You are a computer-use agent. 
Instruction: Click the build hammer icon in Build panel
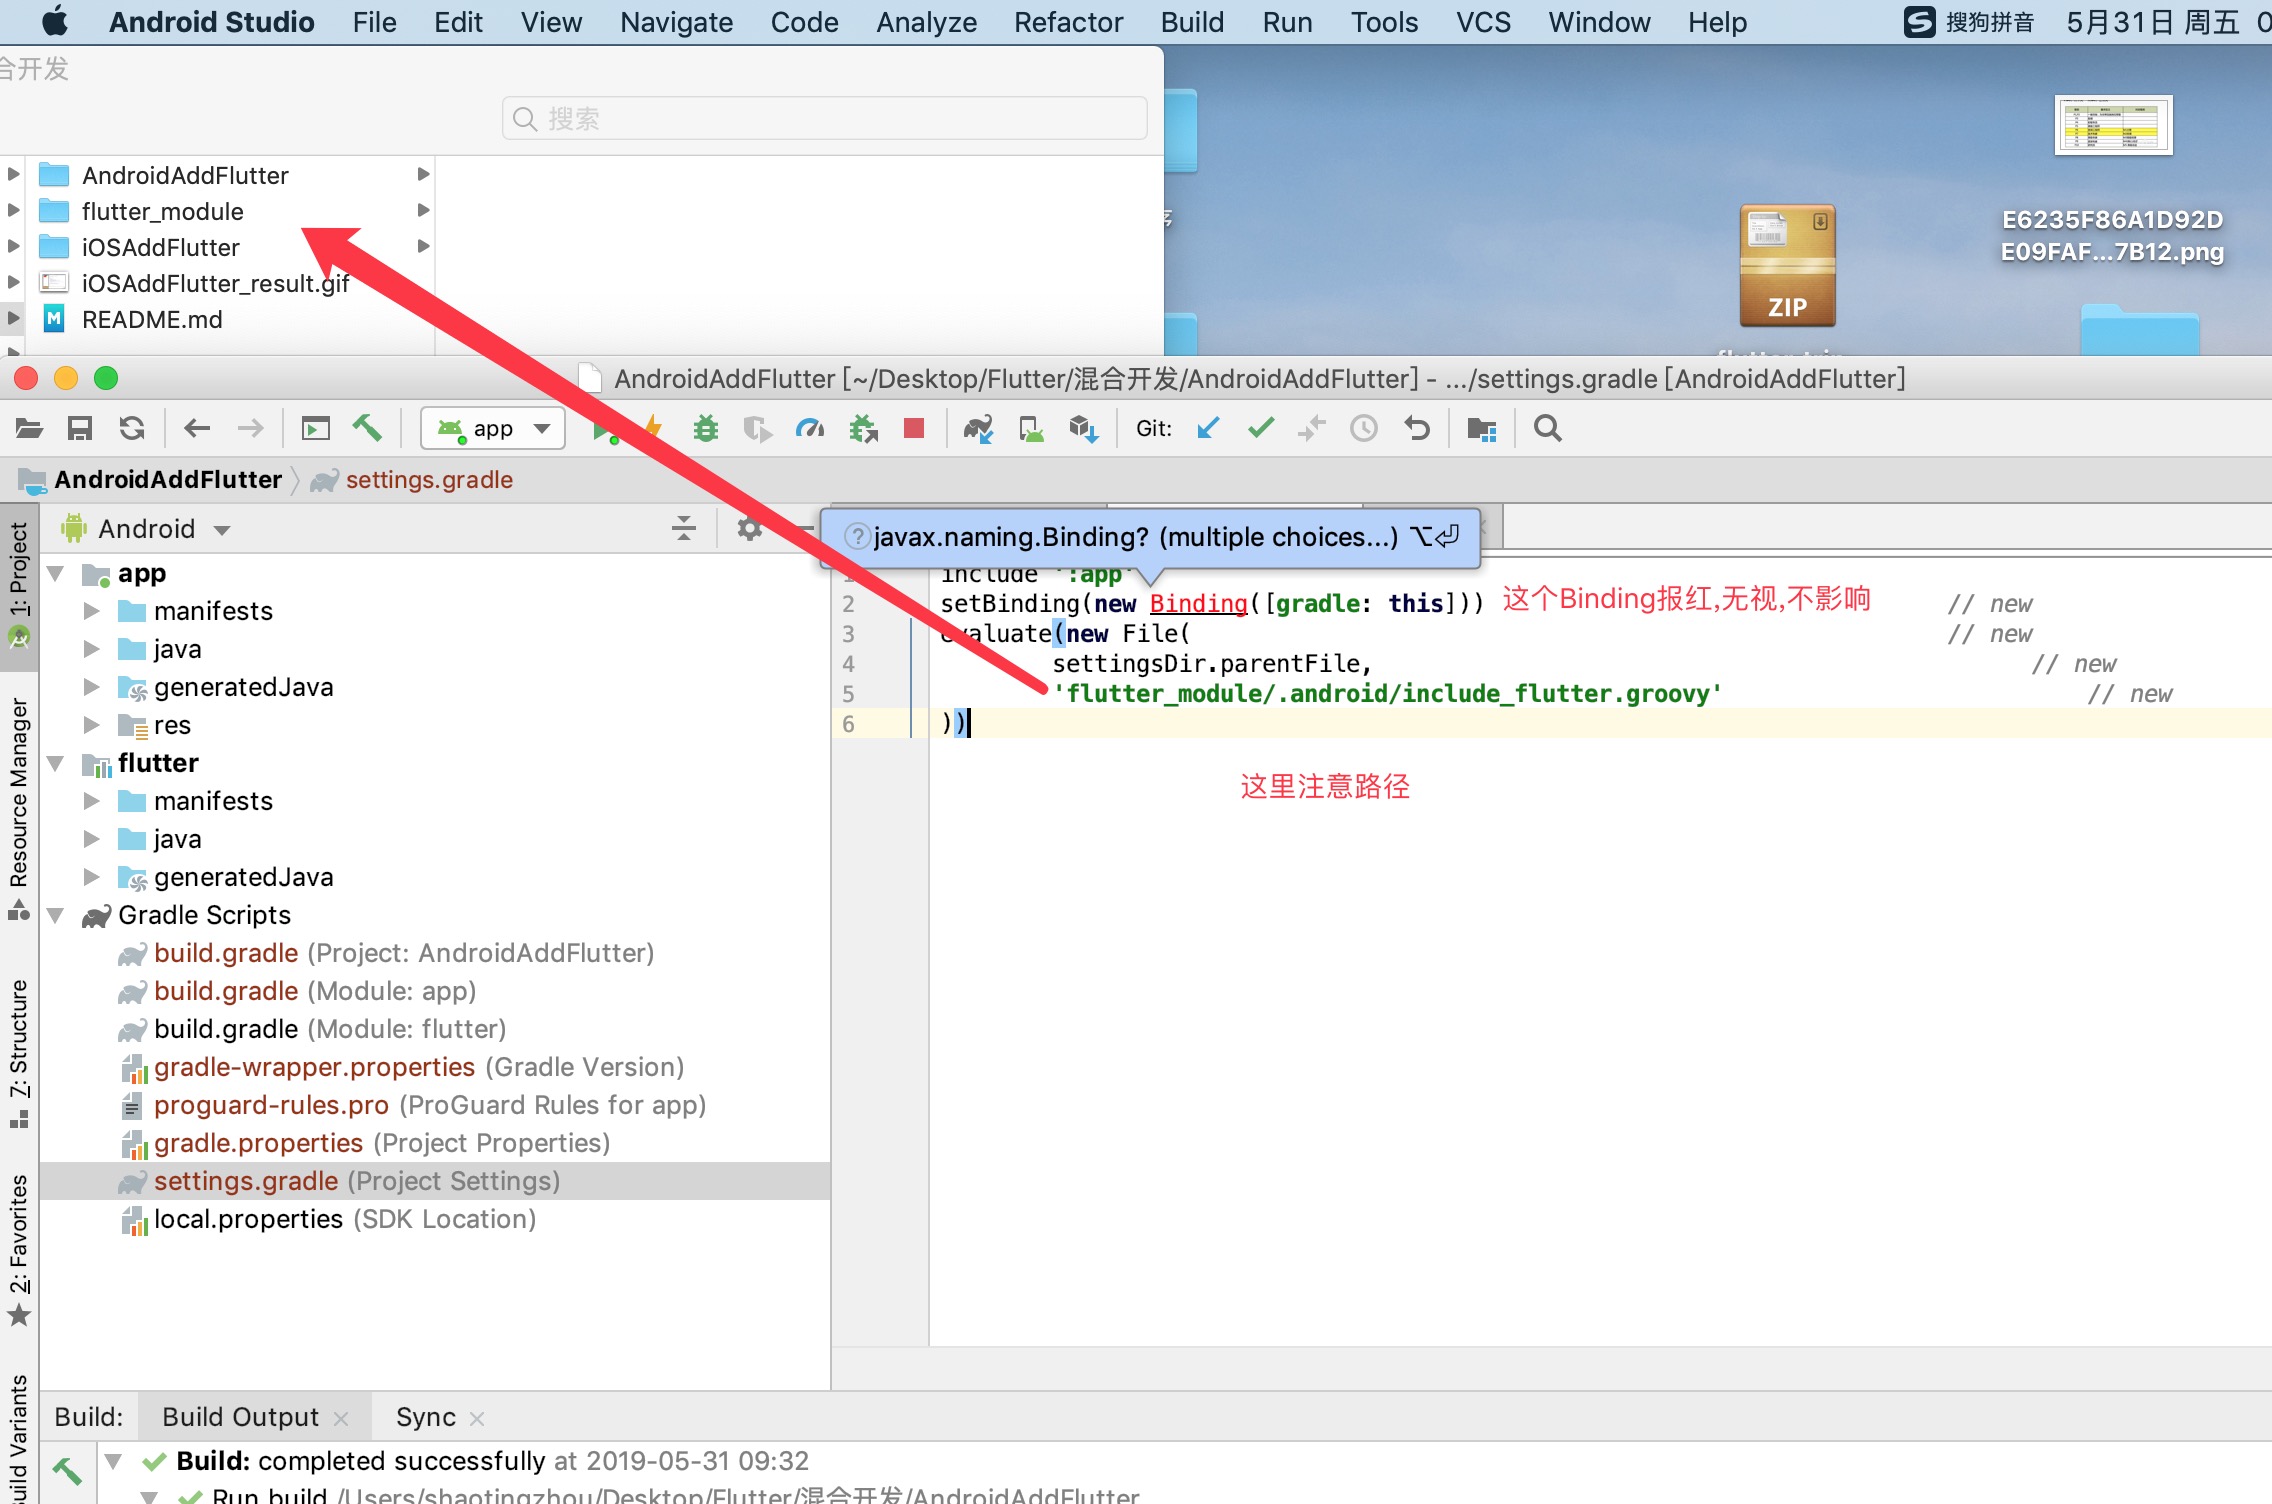tap(67, 1470)
